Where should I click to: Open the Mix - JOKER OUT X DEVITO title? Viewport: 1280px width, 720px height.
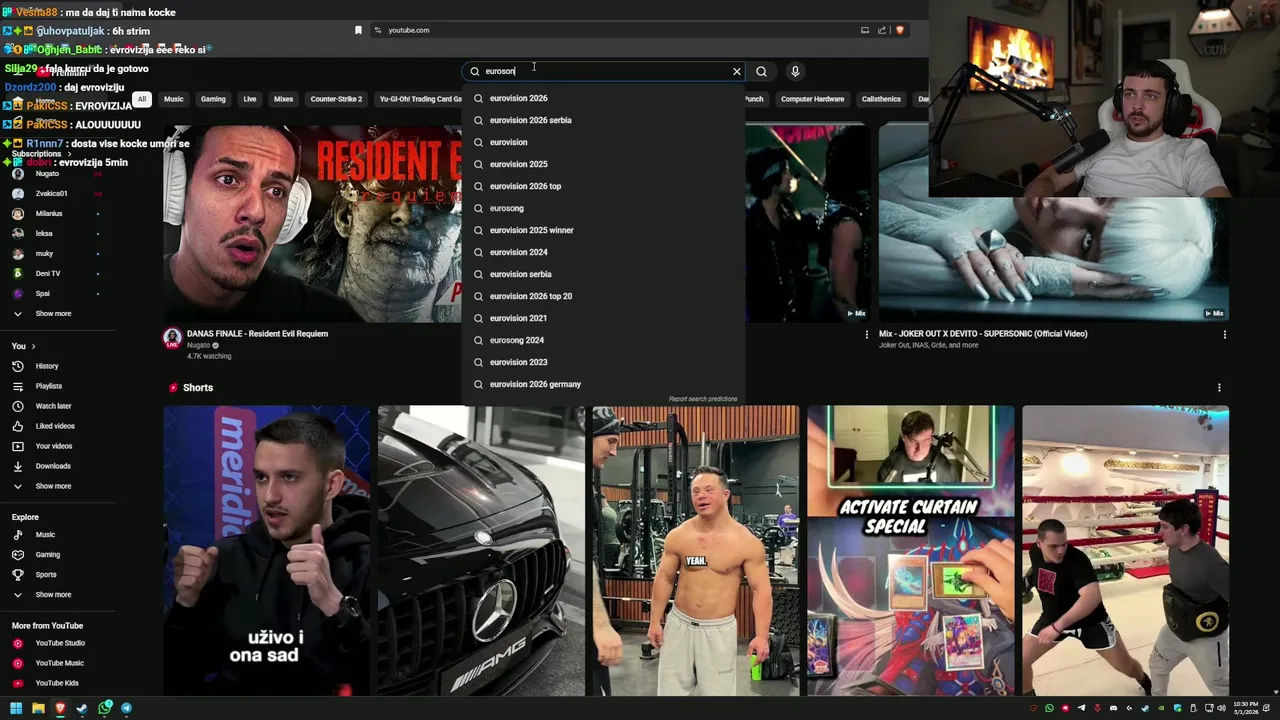[x=983, y=334]
